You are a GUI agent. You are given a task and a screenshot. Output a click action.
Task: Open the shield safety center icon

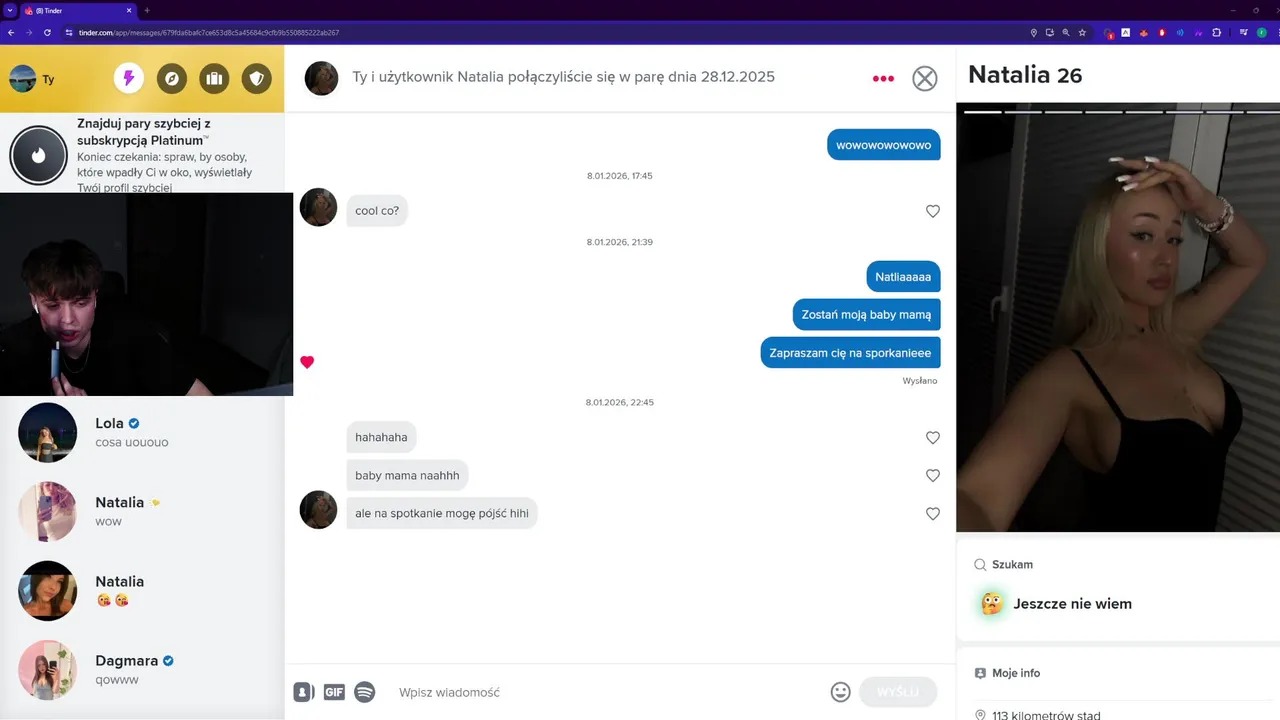click(257, 78)
